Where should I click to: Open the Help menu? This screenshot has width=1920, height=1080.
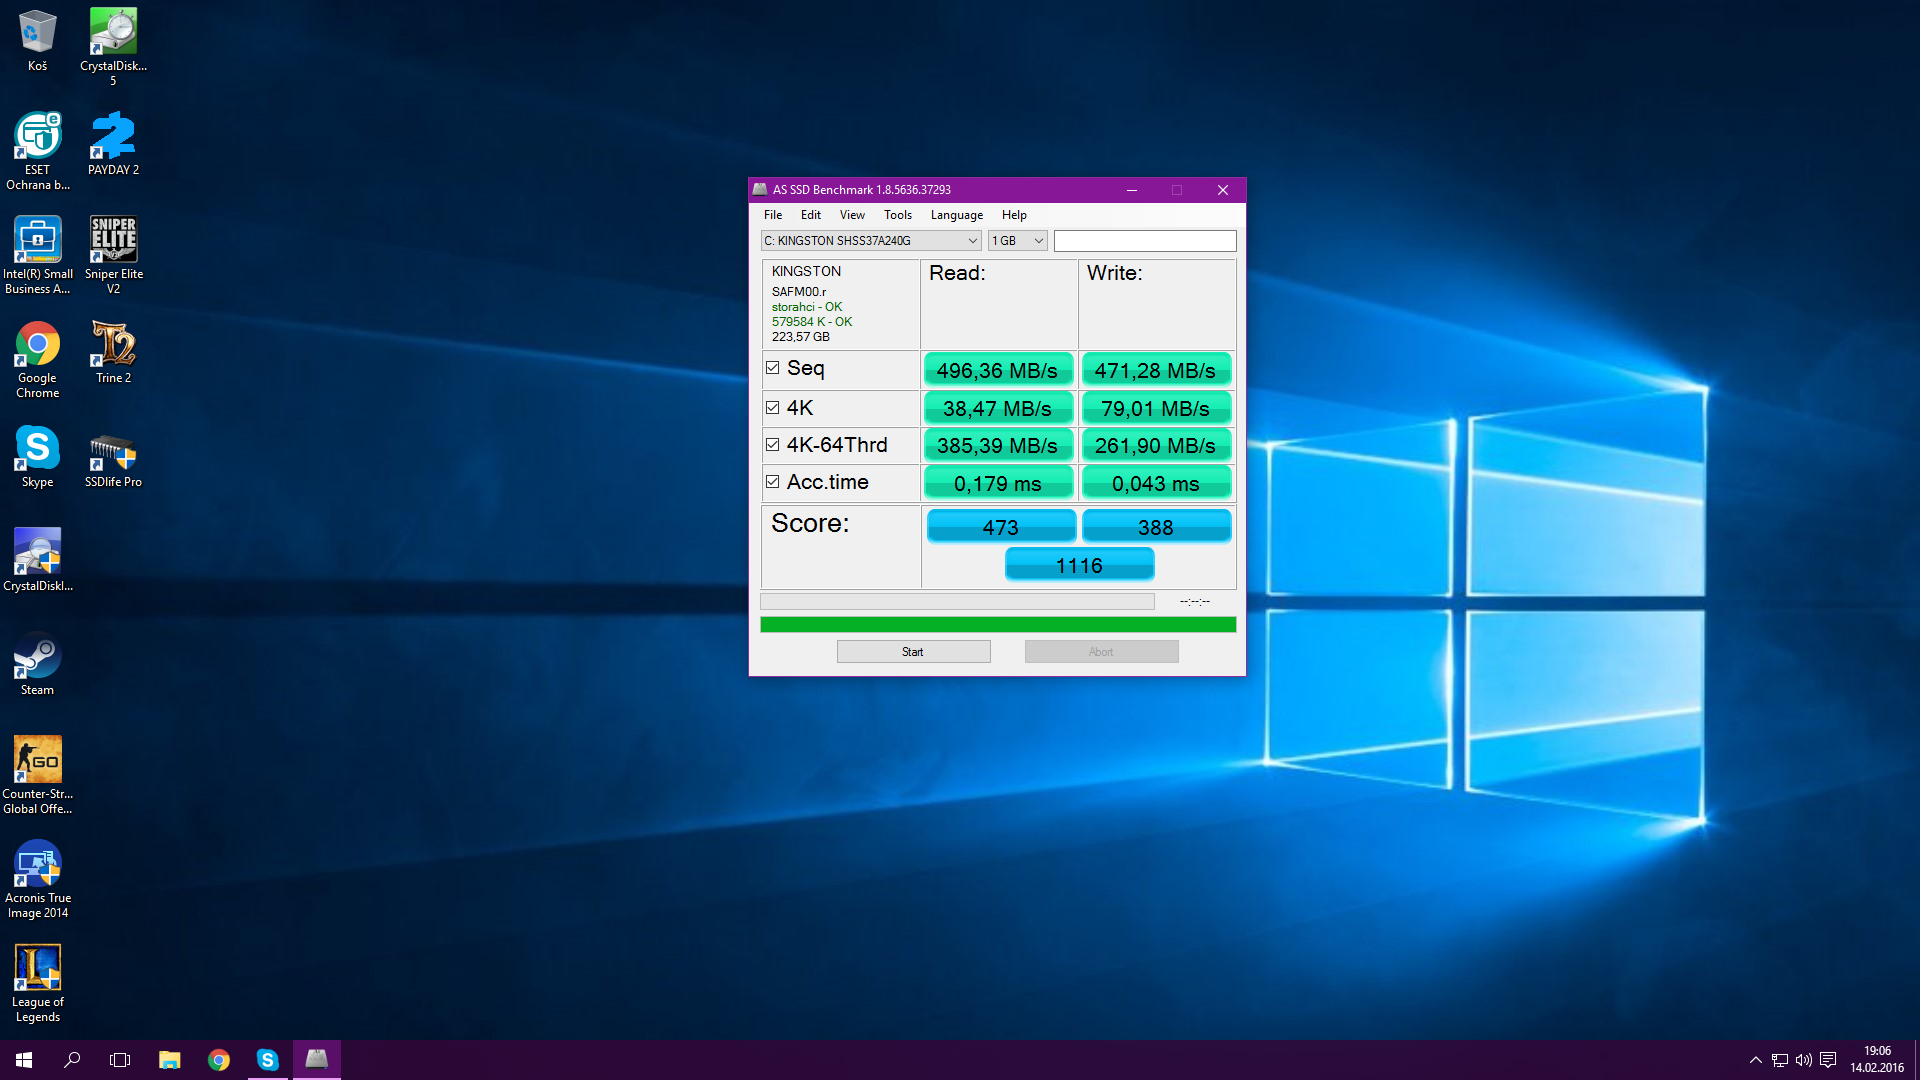1014,215
